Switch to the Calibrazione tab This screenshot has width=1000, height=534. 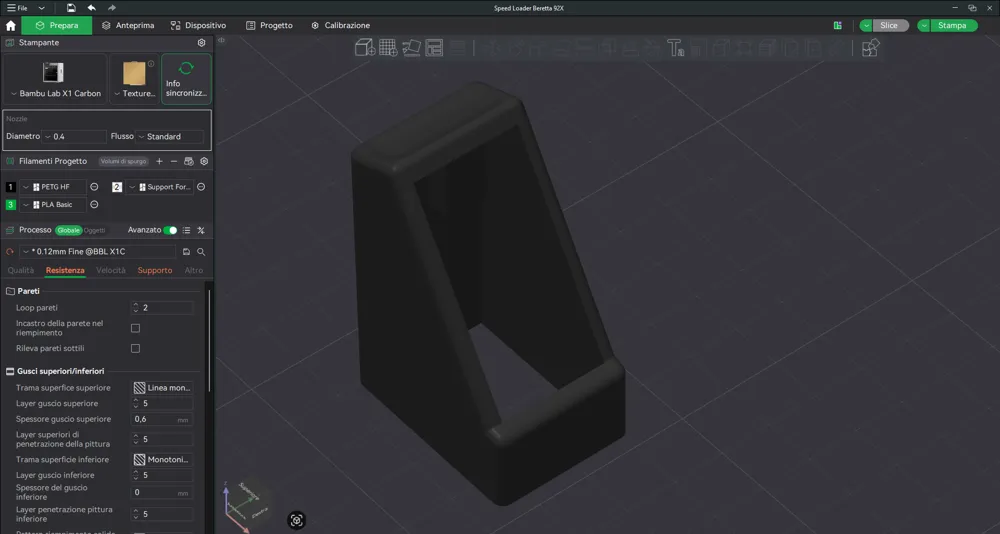pos(341,26)
